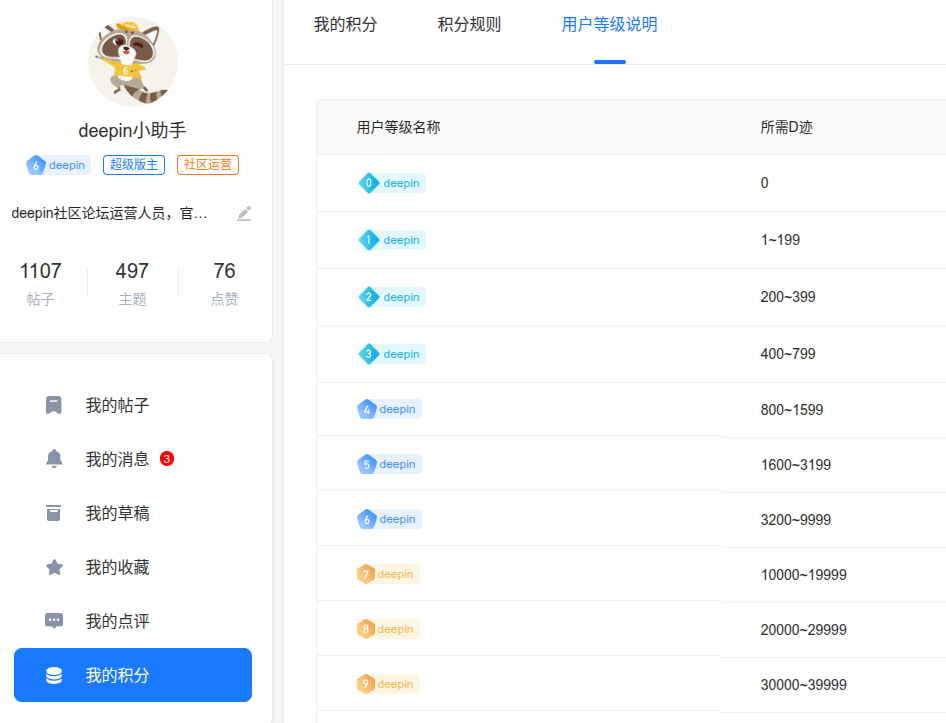Viewport: 946px width, 723px height.
Task: Click the 社区运营 badge
Action: (208, 165)
